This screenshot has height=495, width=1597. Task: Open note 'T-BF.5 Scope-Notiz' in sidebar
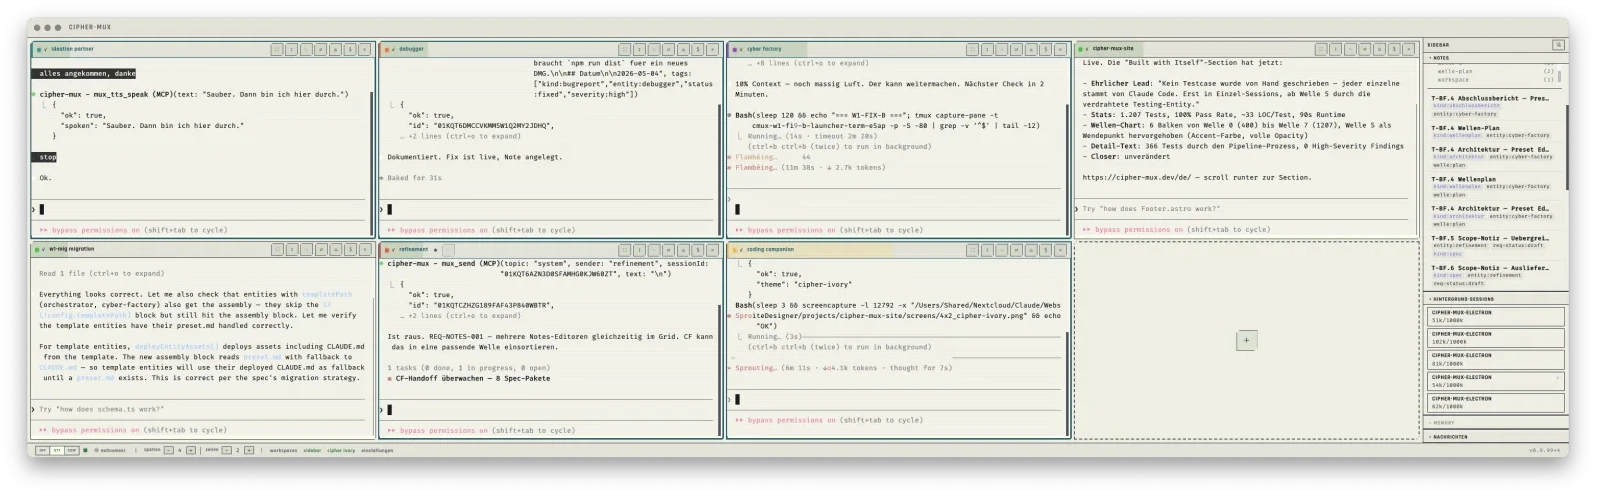coord(1489,238)
